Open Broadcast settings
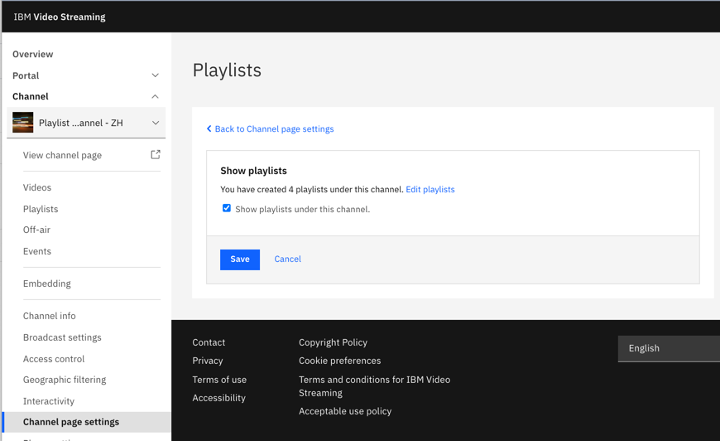Image resolution: width=720 pixels, height=442 pixels. click(x=62, y=337)
